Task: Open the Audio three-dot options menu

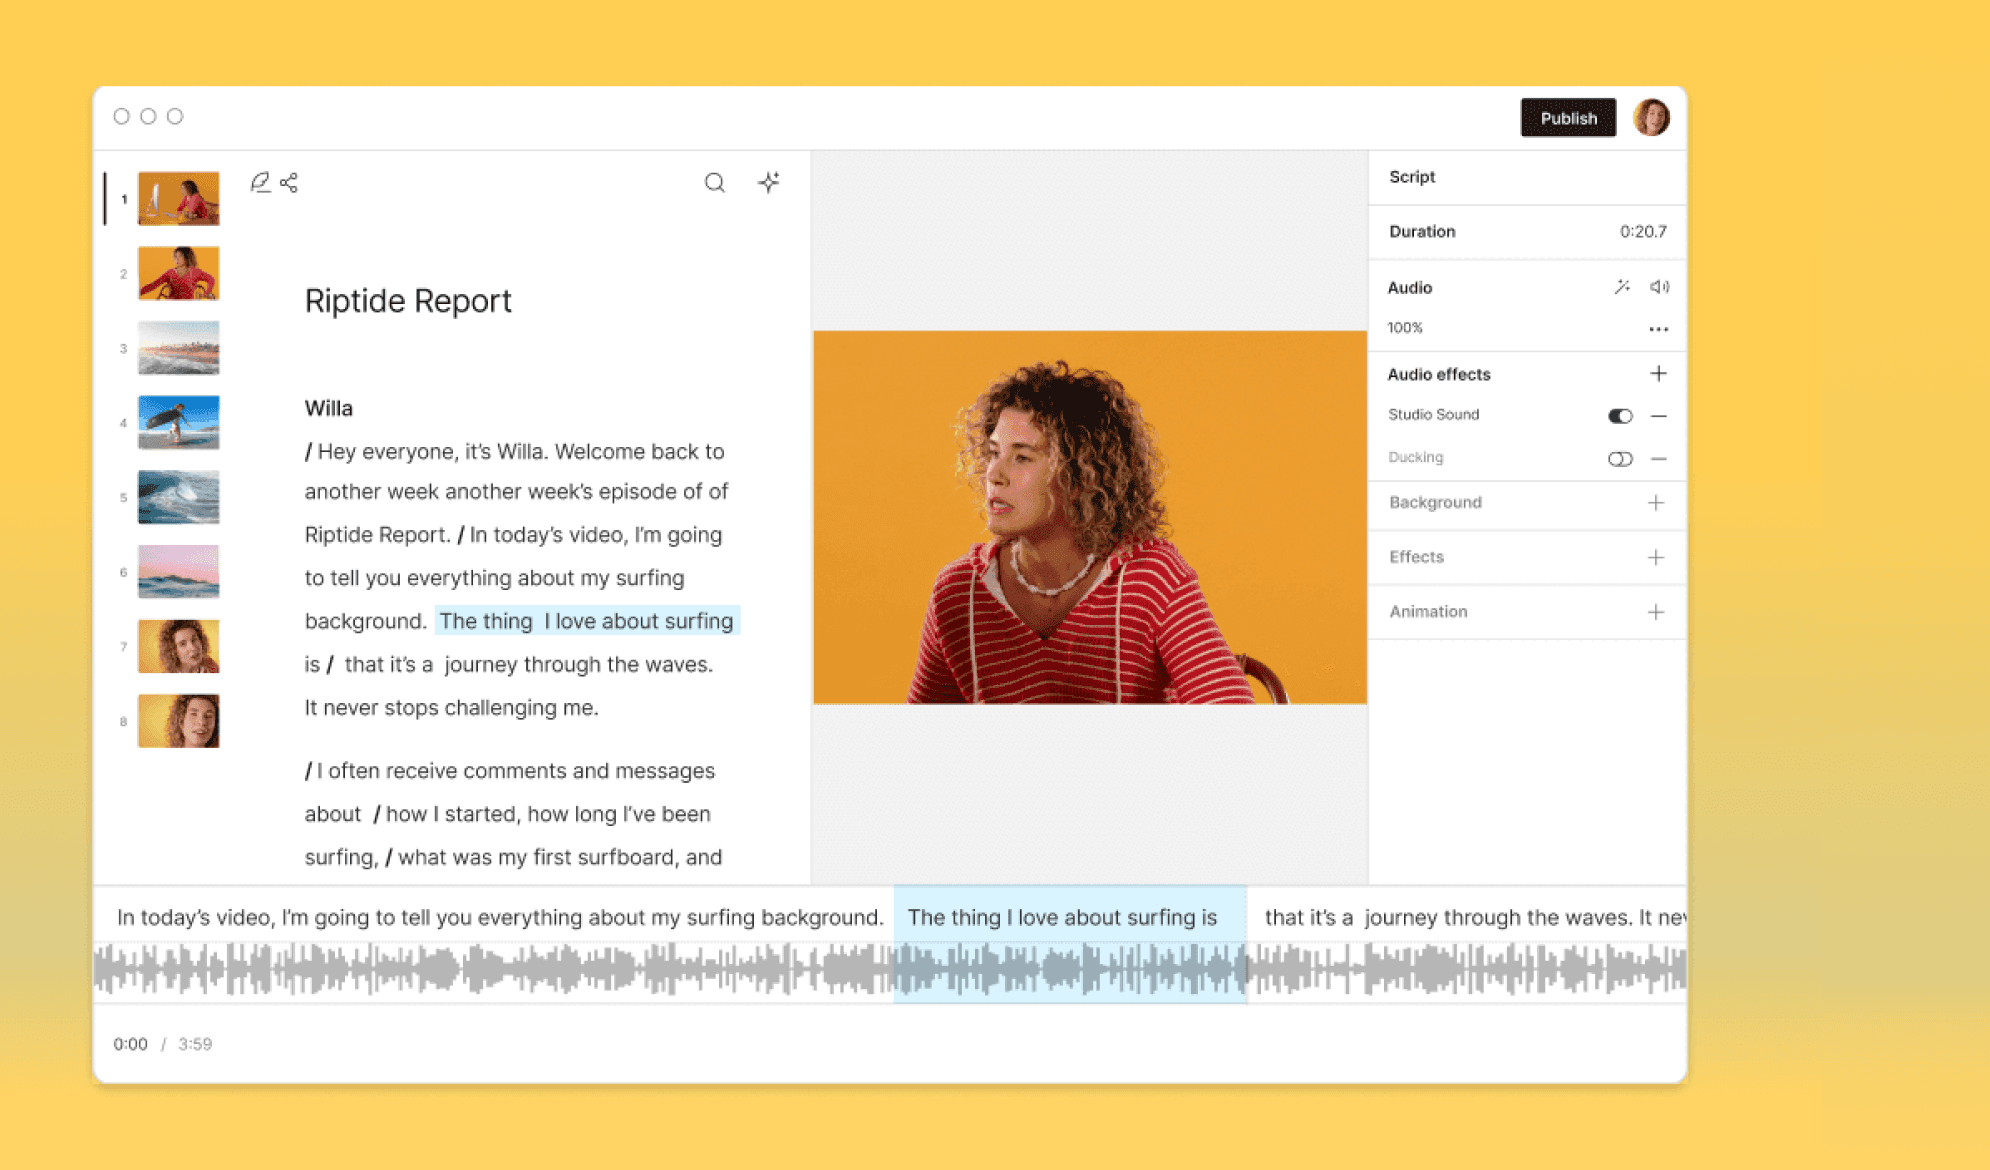Action: coord(1658,329)
